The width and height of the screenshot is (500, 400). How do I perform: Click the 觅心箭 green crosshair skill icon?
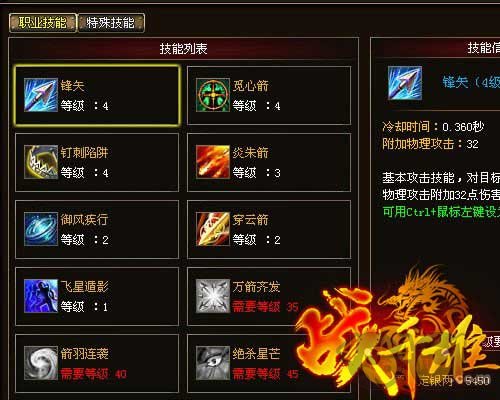point(213,95)
